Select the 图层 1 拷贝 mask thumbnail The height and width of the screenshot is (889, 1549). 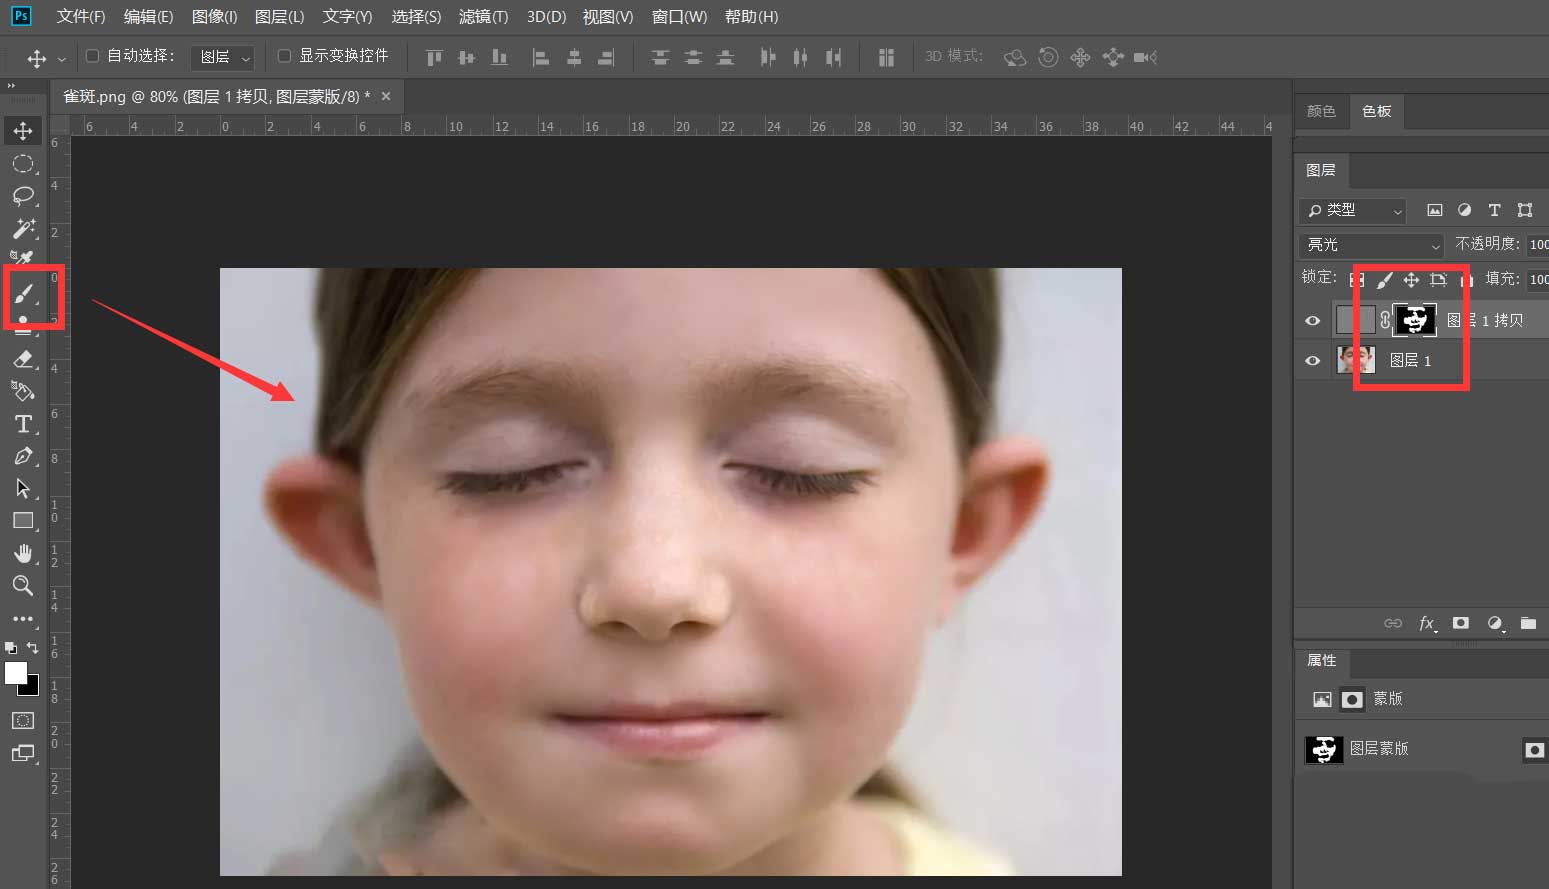click(1415, 320)
